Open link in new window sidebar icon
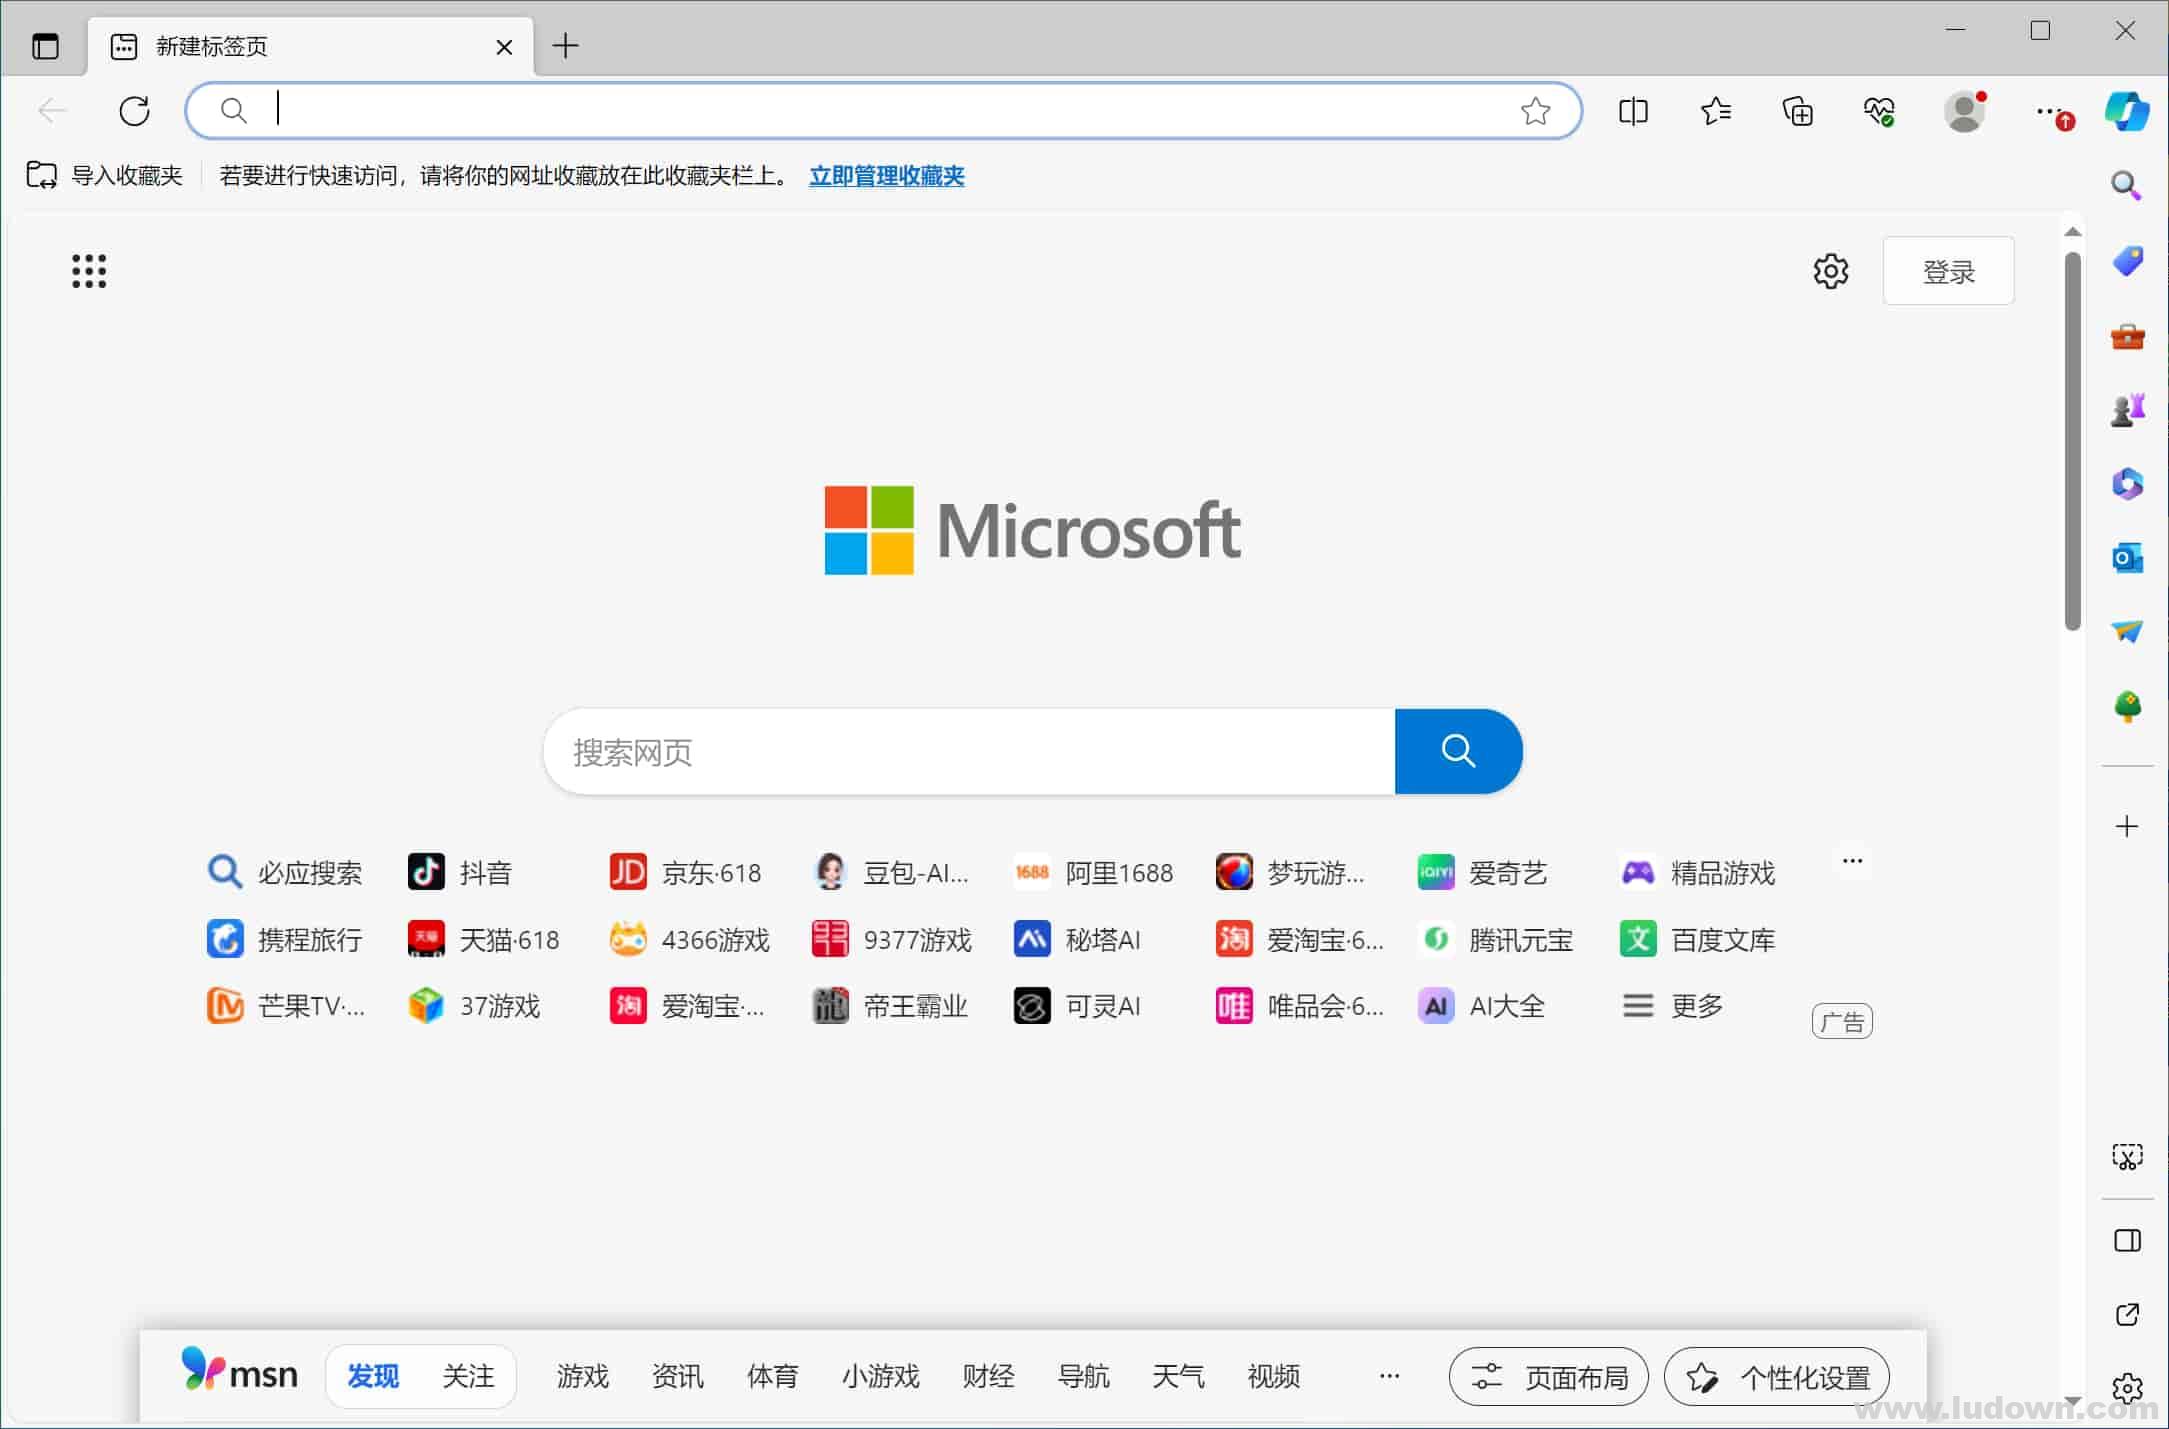The height and width of the screenshot is (1429, 2169). 2127,1314
